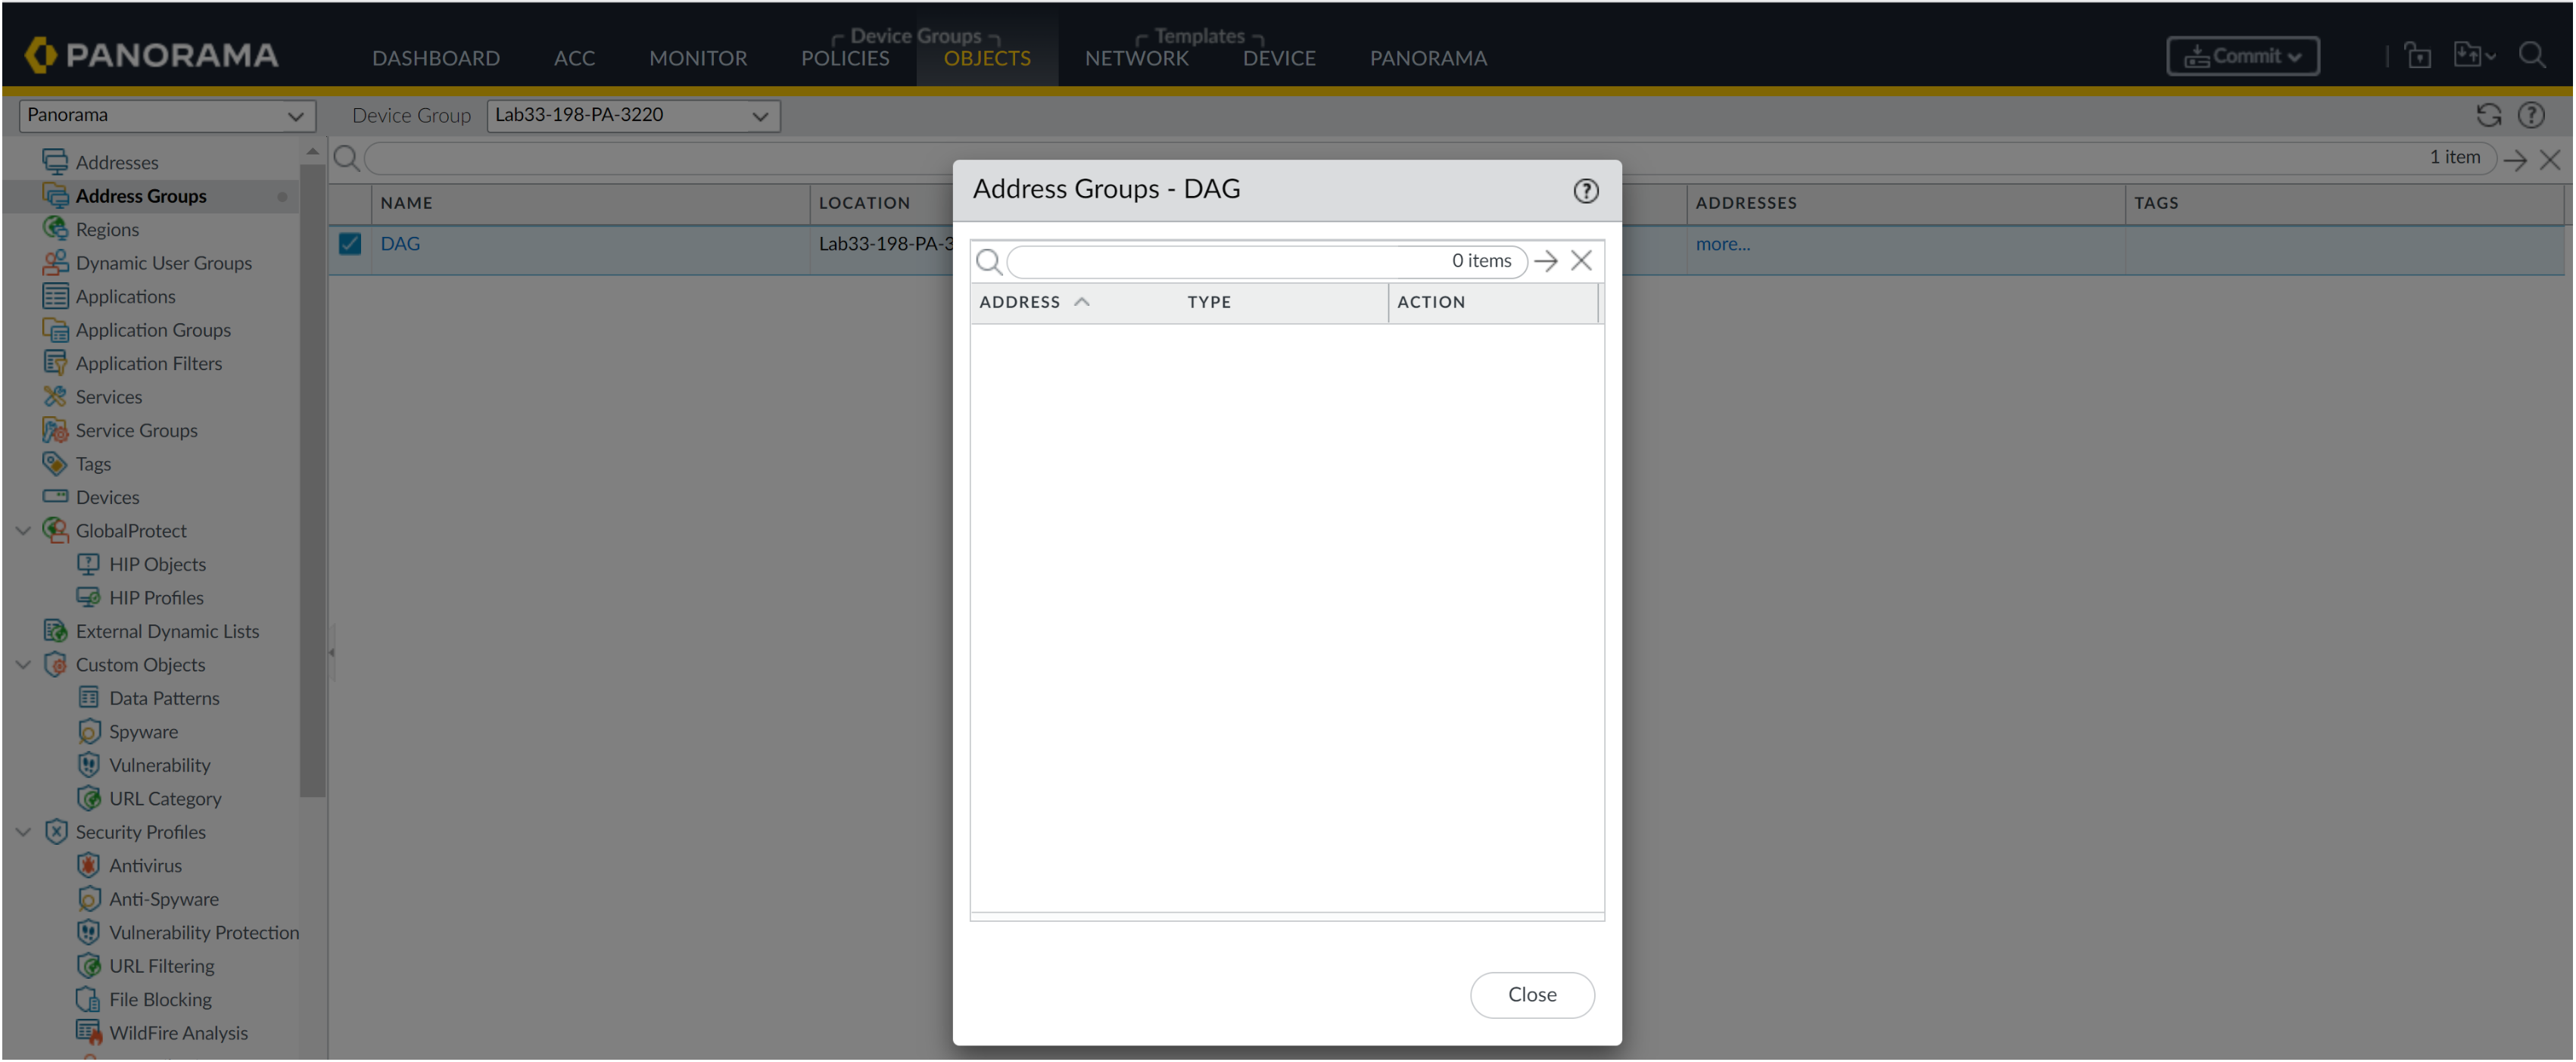Clear the dialog filter with the X icon

tap(1581, 261)
